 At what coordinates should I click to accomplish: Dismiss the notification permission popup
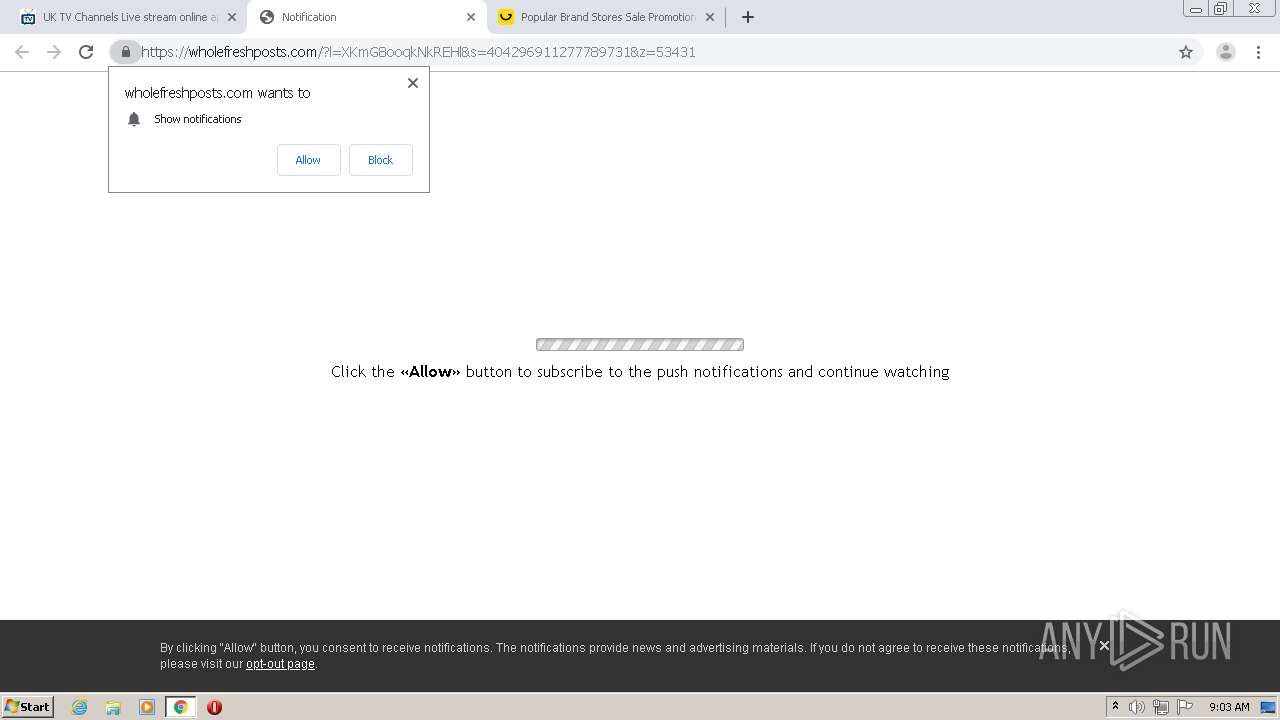point(413,83)
